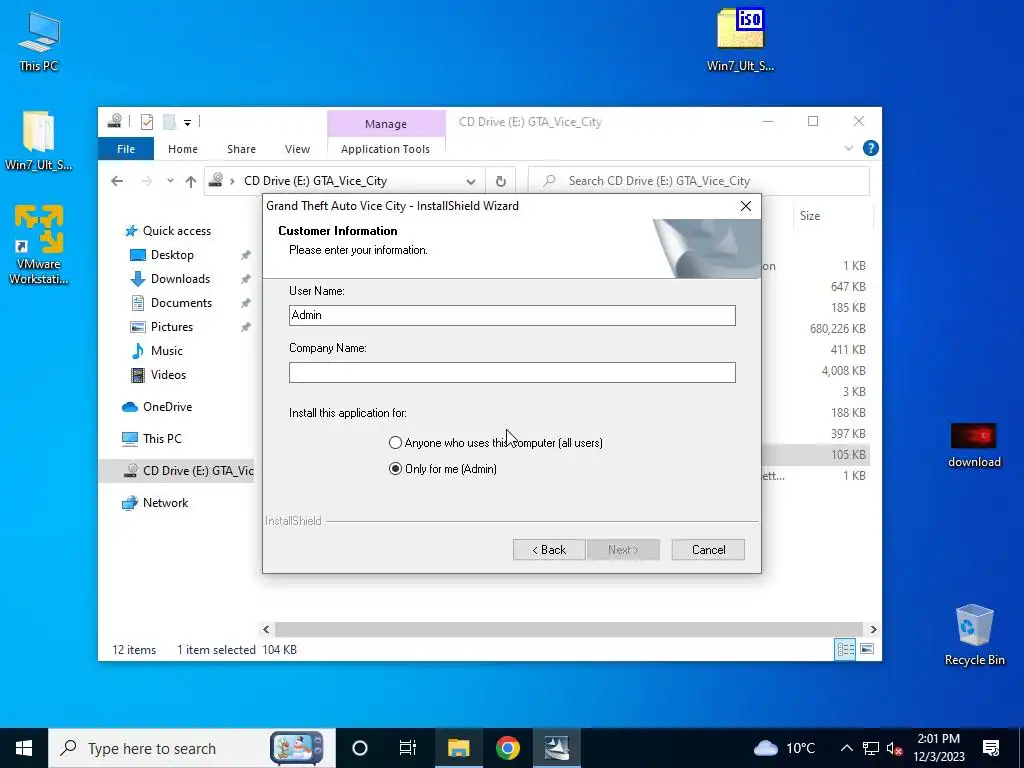Viewport: 1024px width, 768px height.
Task: Launch Google Chrome from the taskbar
Action: [x=507, y=748]
